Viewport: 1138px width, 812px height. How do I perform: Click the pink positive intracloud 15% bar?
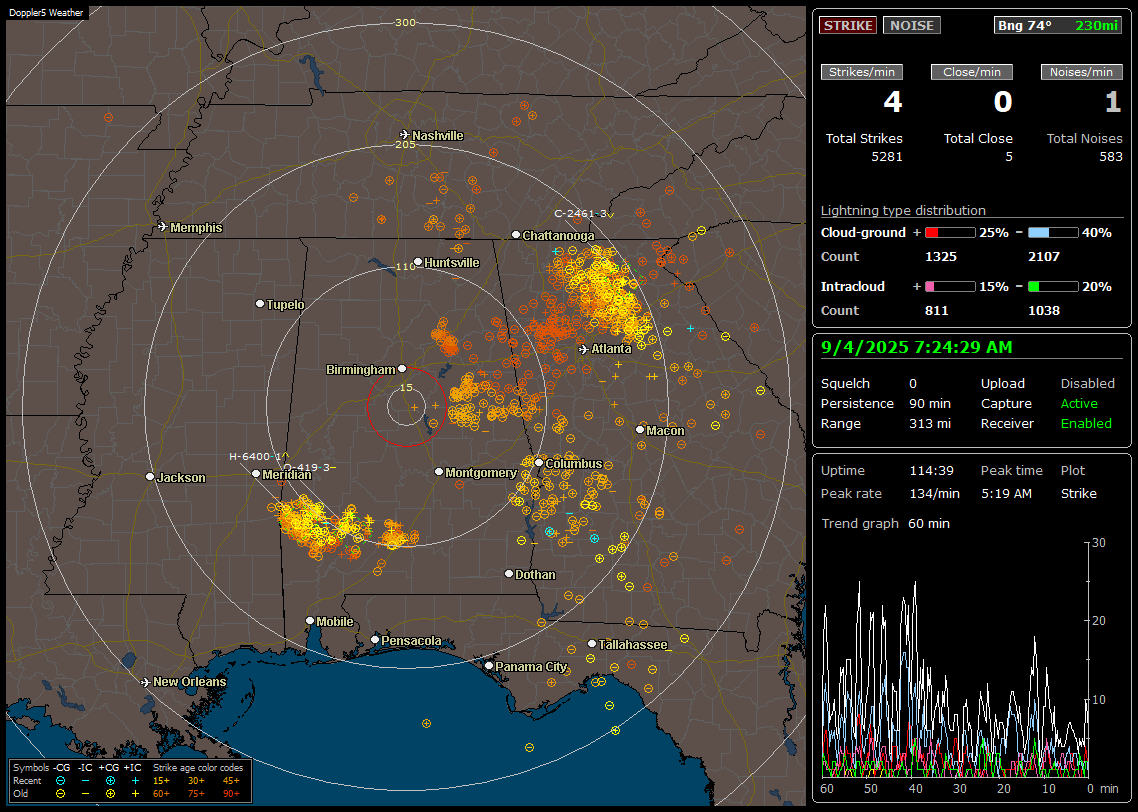[950, 287]
